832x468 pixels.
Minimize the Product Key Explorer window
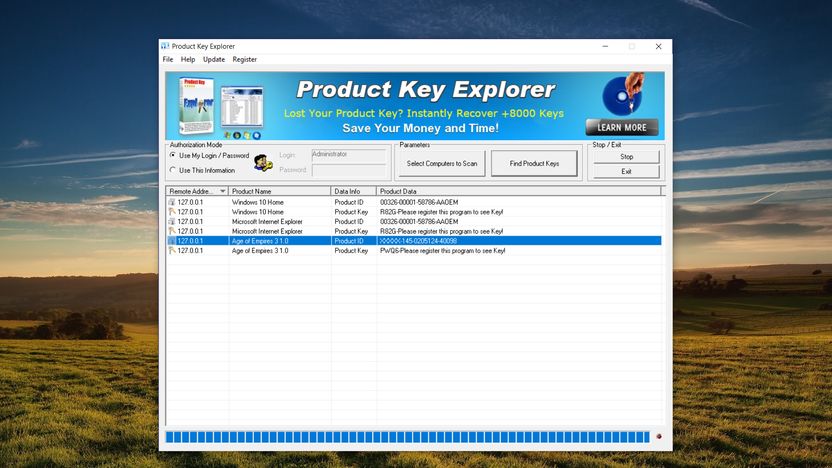click(x=605, y=46)
